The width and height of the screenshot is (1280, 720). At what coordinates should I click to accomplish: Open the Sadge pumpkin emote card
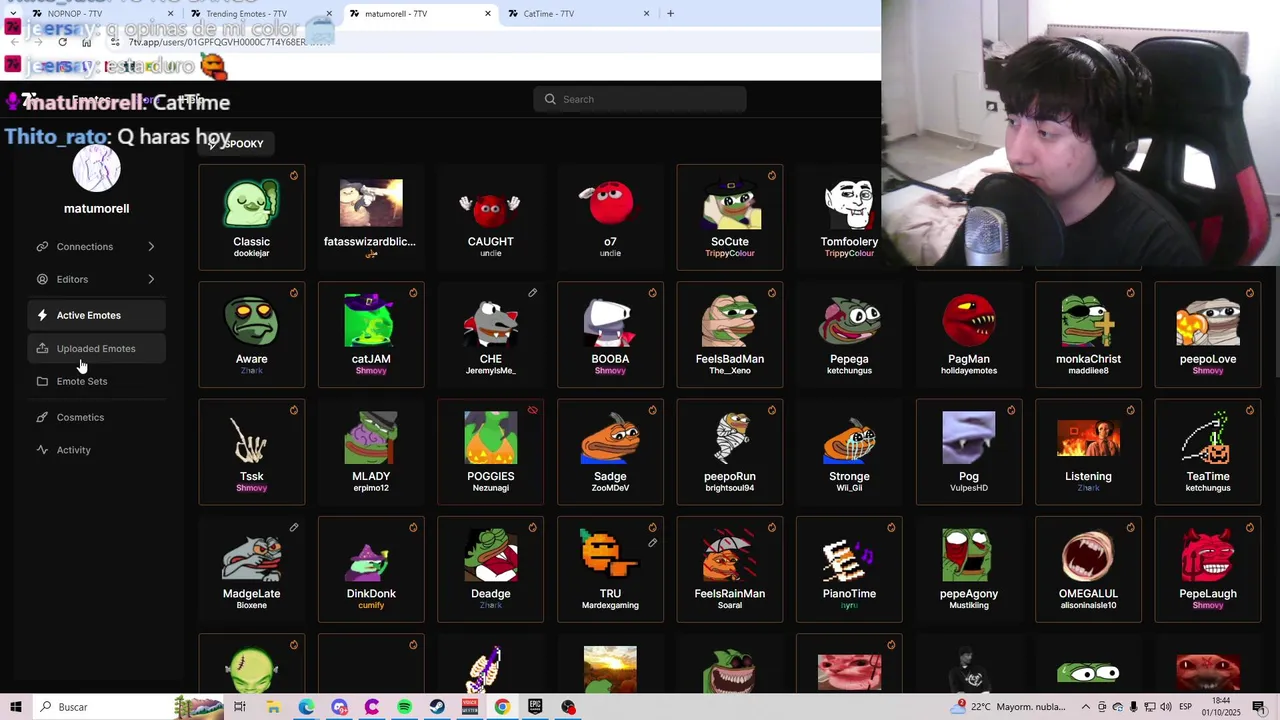click(x=610, y=451)
